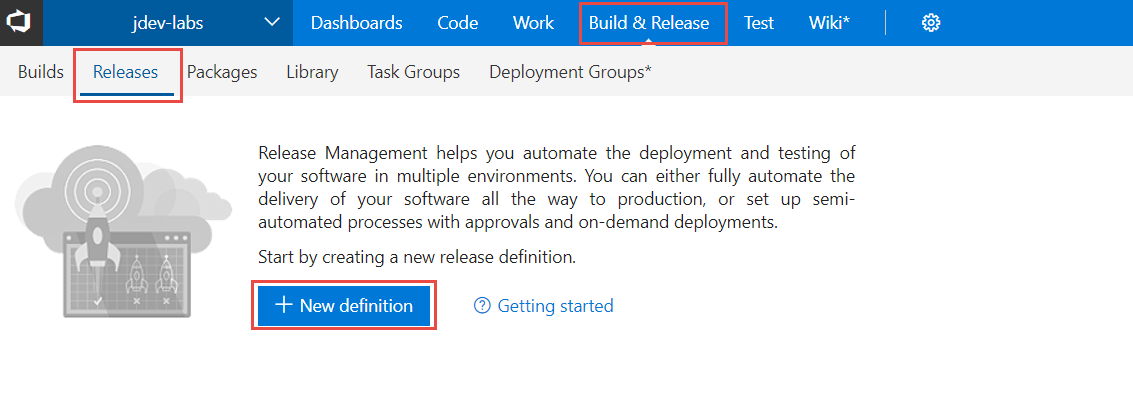Screen dimensions: 1133x409
Task: Click the Visual Studio Team Services logo
Action: click(x=16, y=22)
